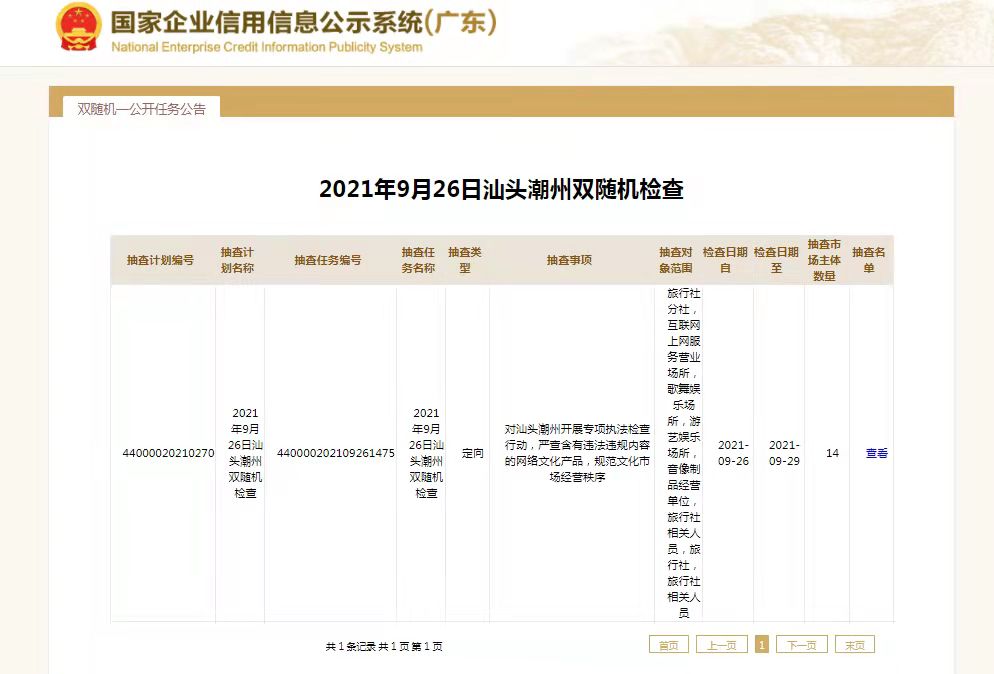994x674 pixels.
Task: Click the 查看 link in the table row
Action: point(877,453)
